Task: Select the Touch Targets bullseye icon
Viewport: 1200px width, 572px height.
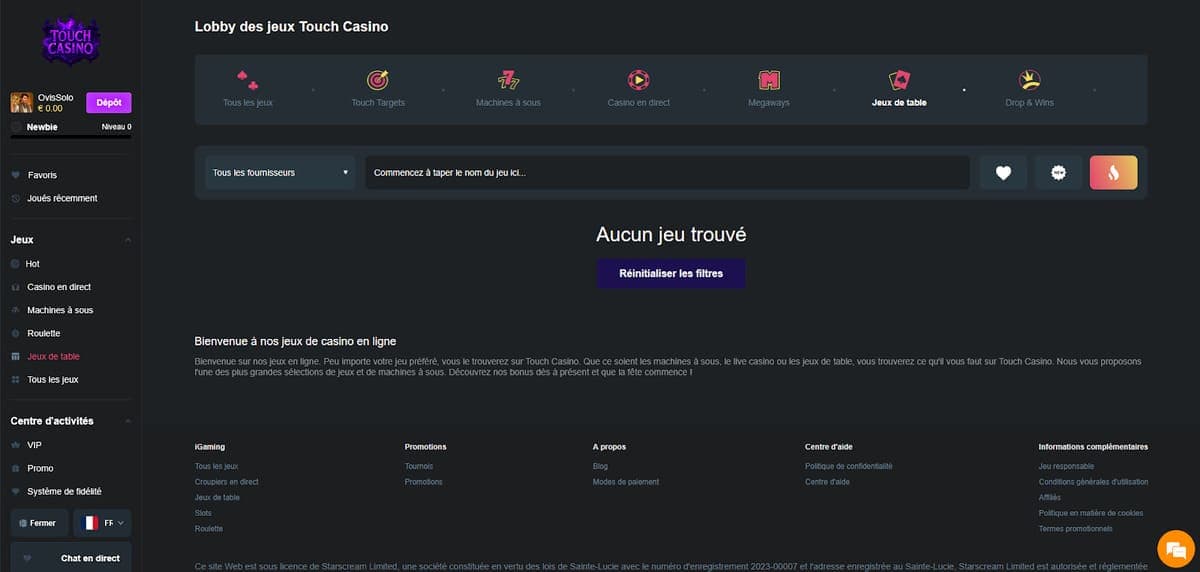Action: [378, 79]
